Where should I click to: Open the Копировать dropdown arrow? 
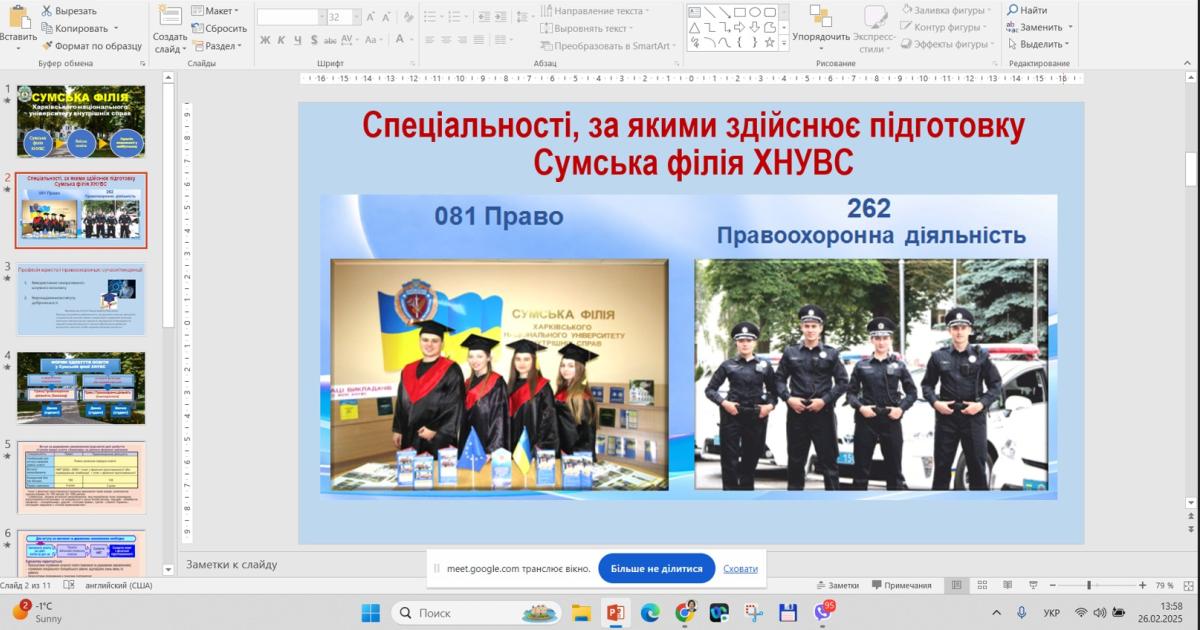pos(116,28)
